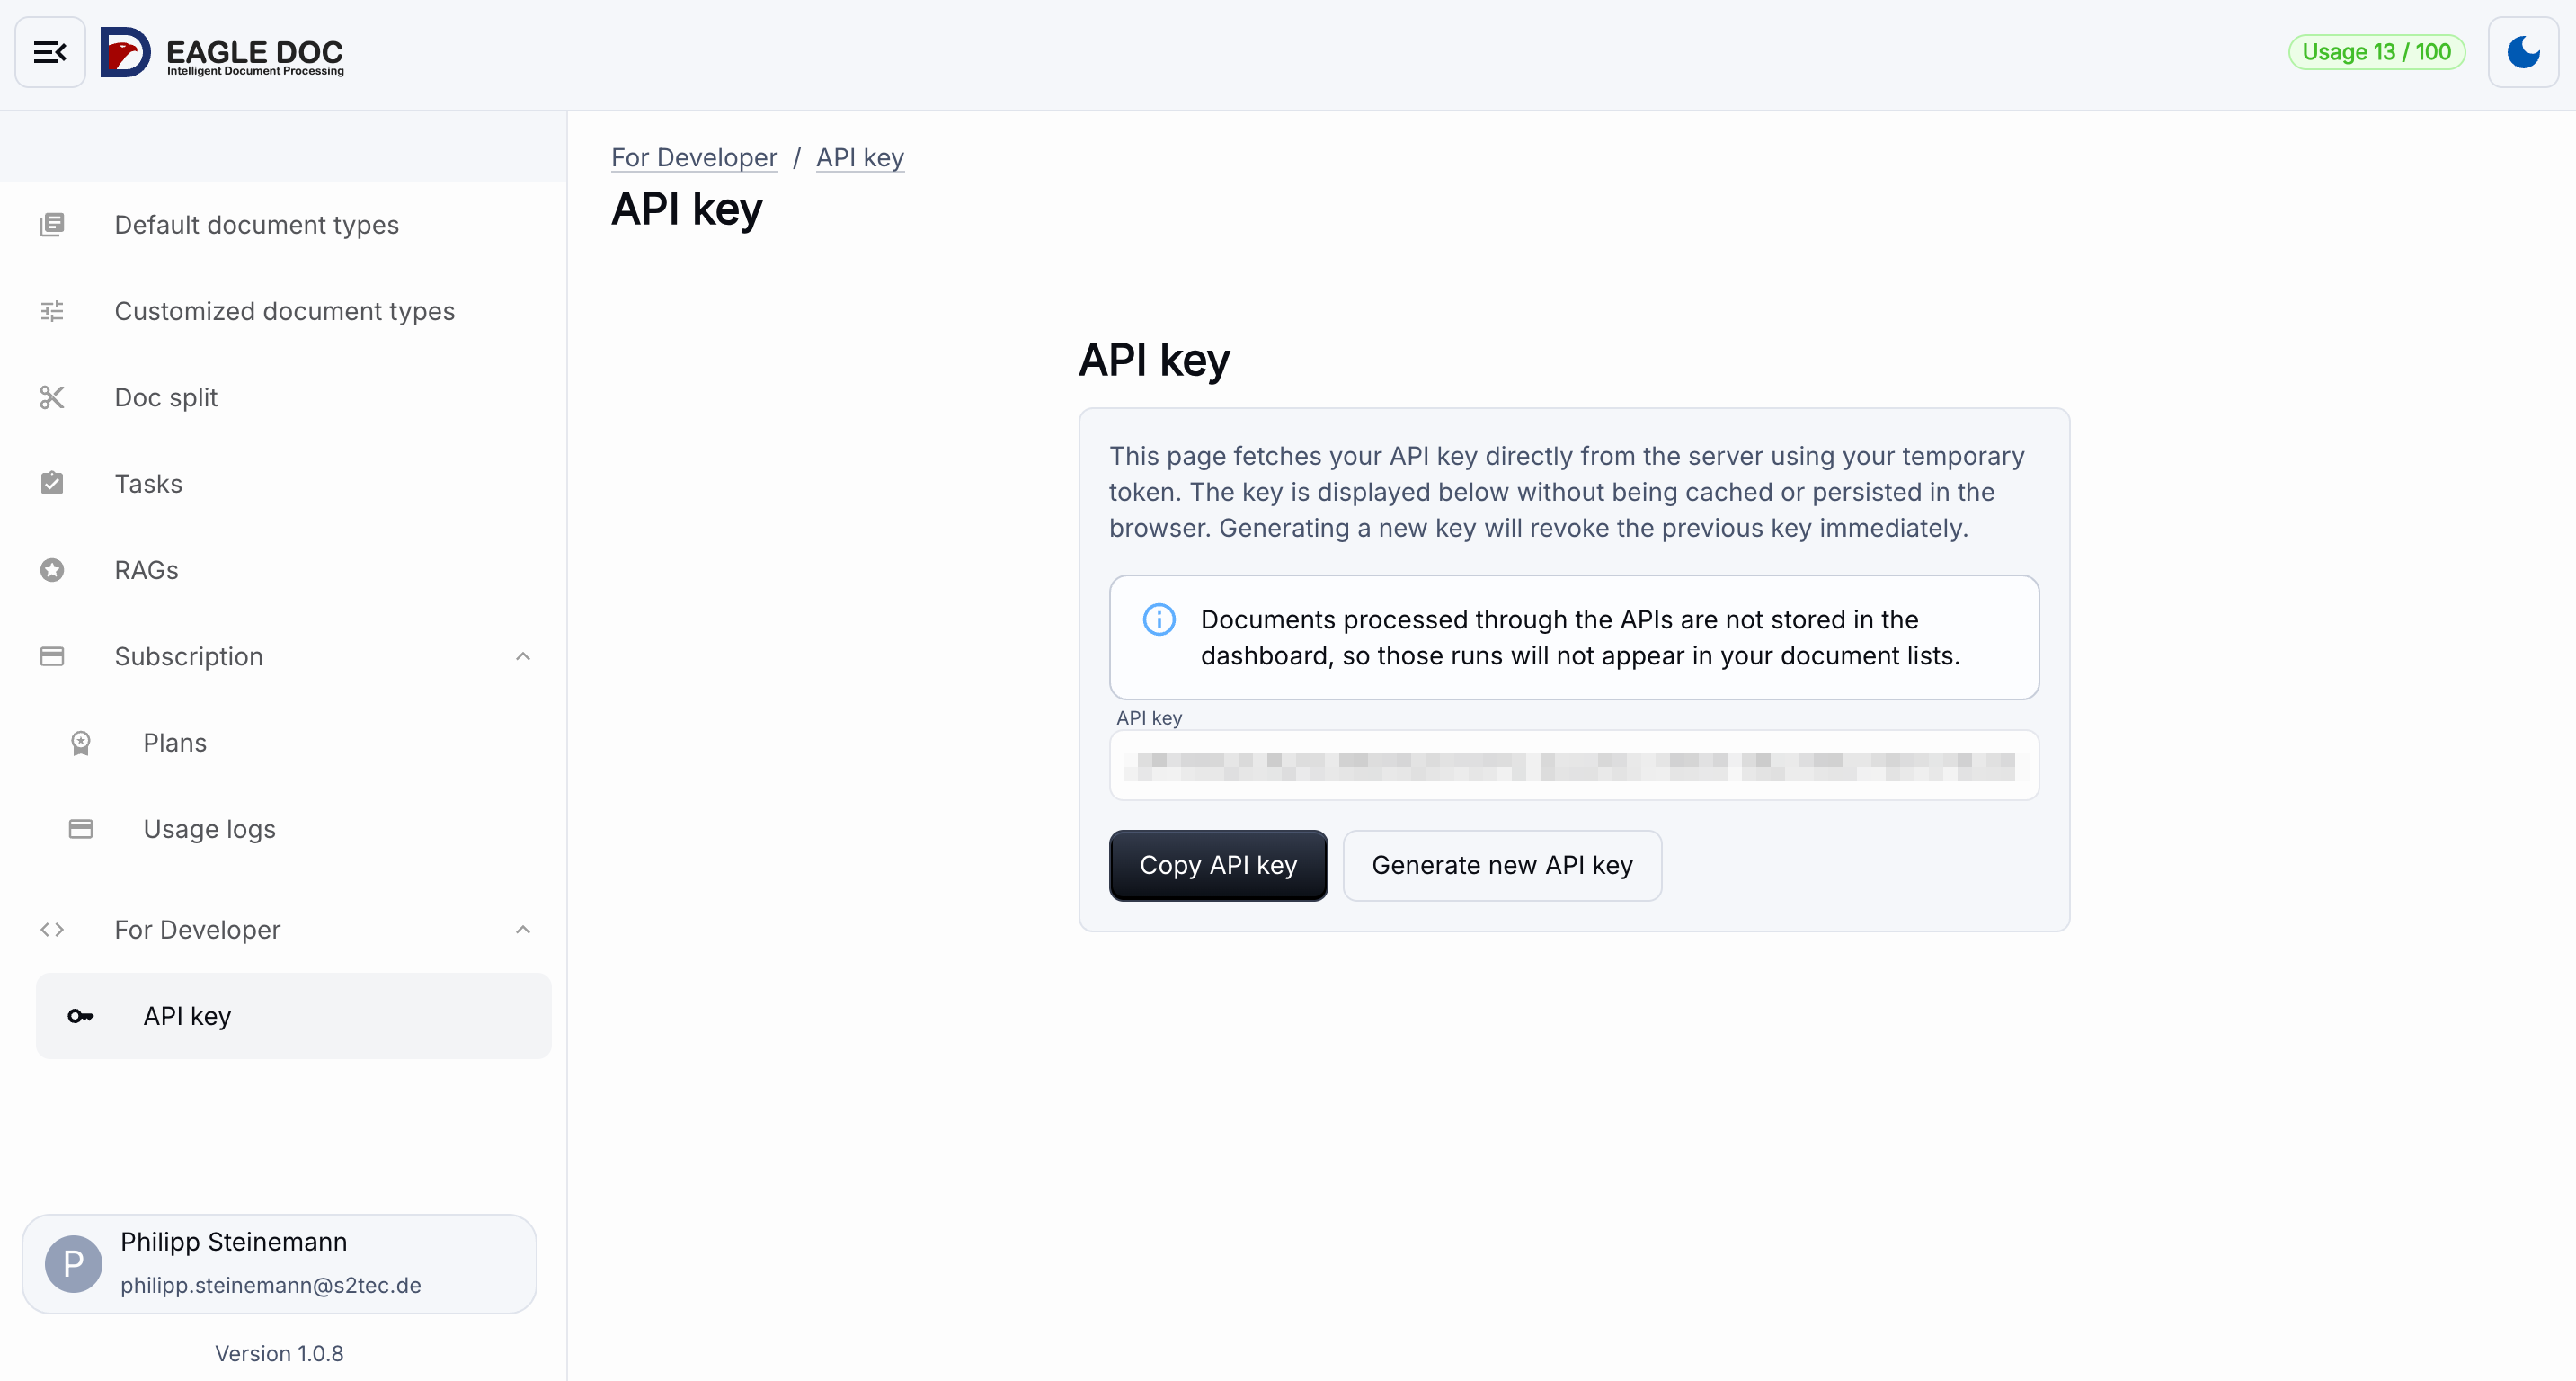Open the Usage logs entry
The width and height of the screenshot is (2576, 1381).
209,828
